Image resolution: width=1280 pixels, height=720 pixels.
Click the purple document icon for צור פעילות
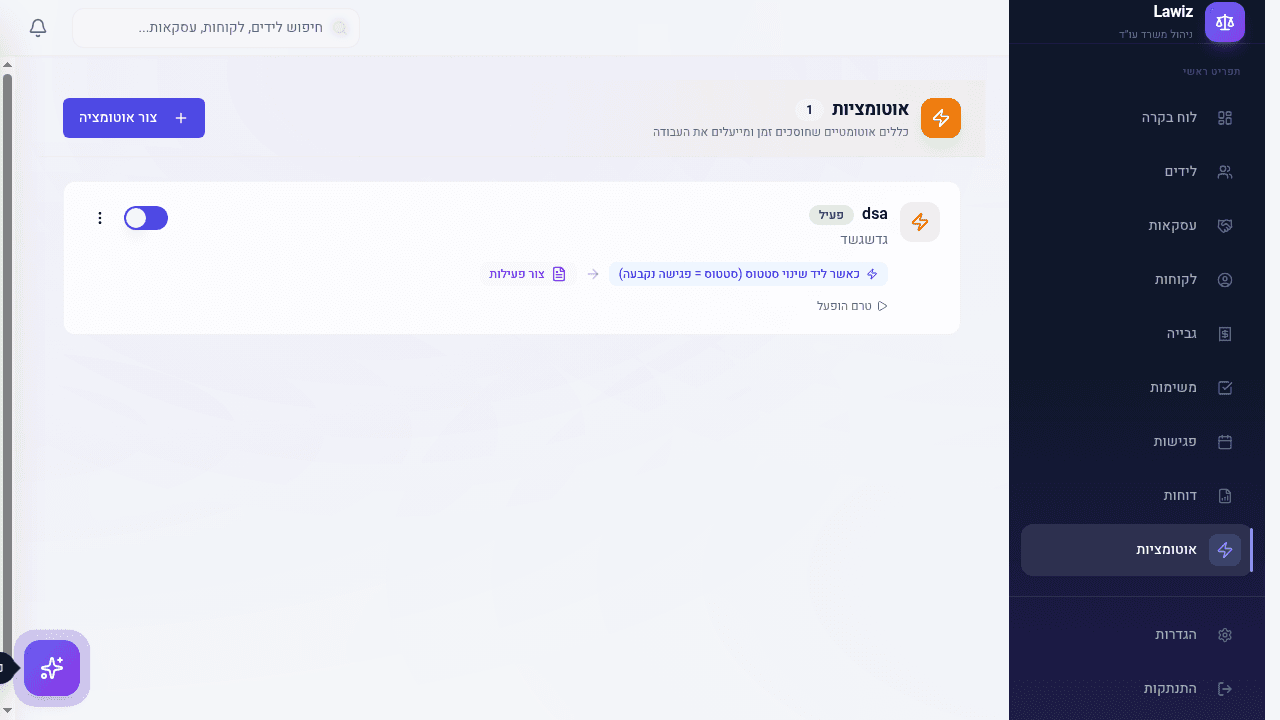[x=559, y=274]
